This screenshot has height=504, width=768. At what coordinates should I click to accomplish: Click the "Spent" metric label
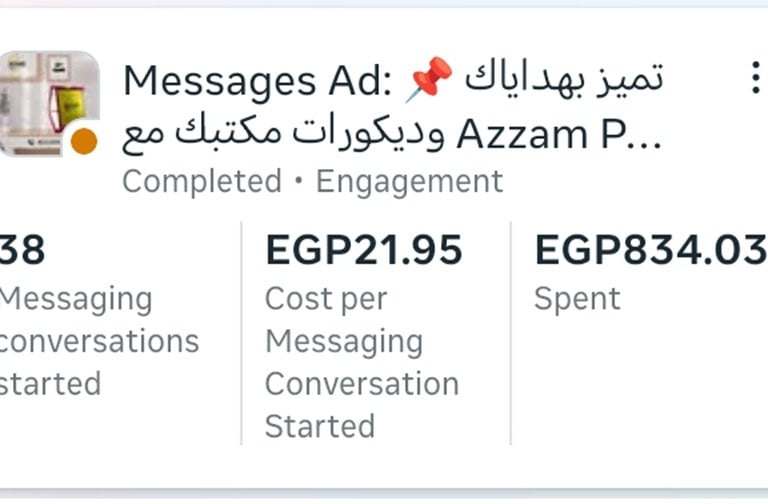(x=577, y=298)
